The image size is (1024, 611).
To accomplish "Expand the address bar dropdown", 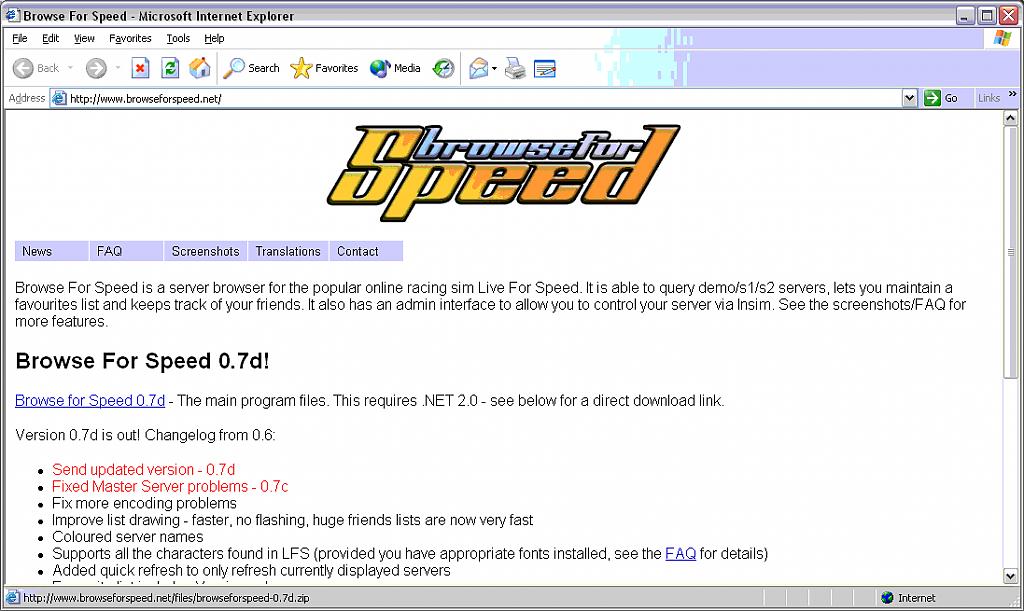I will click(x=910, y=99).
